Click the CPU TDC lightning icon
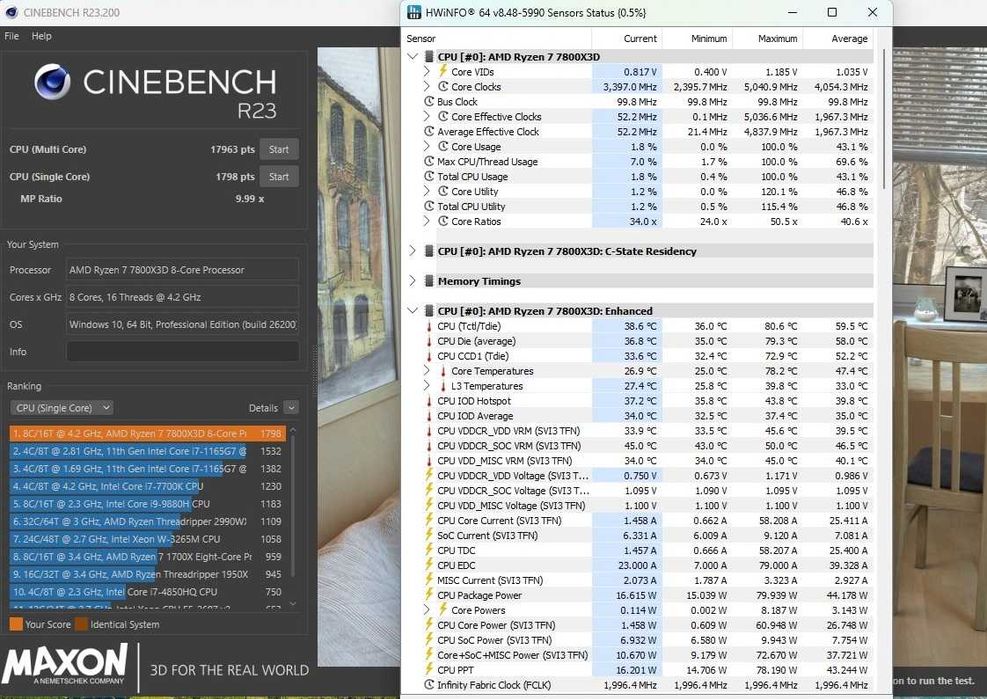The height and width of the screenshot is (699, 987). [x=429, y=550]
